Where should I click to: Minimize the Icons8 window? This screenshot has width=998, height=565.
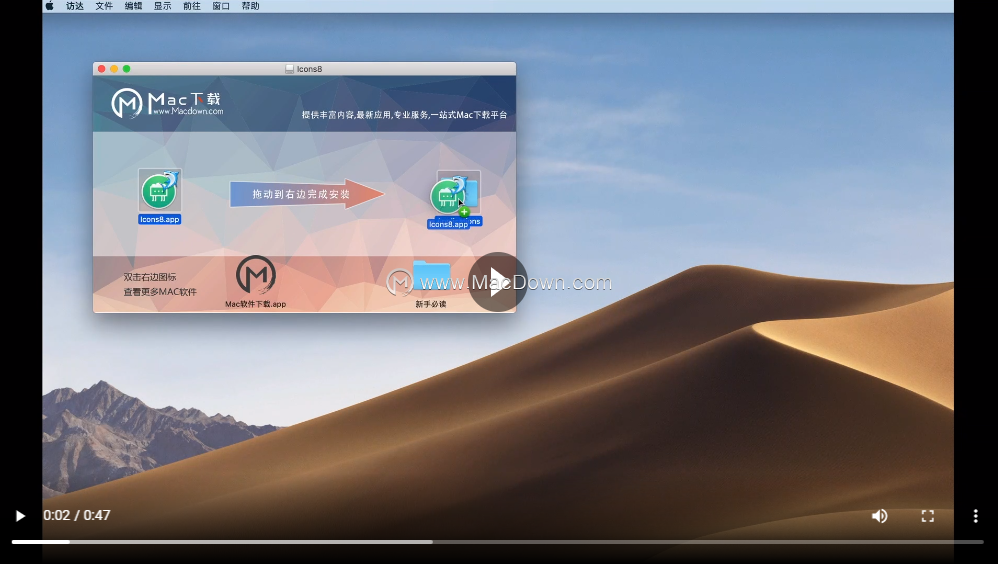(x=114, y=69)
